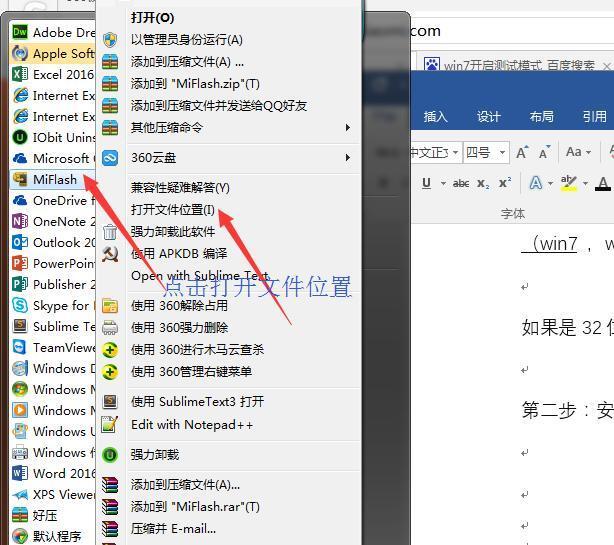Click the green IObit icon beside 强力卸载

tap(110, 455)
